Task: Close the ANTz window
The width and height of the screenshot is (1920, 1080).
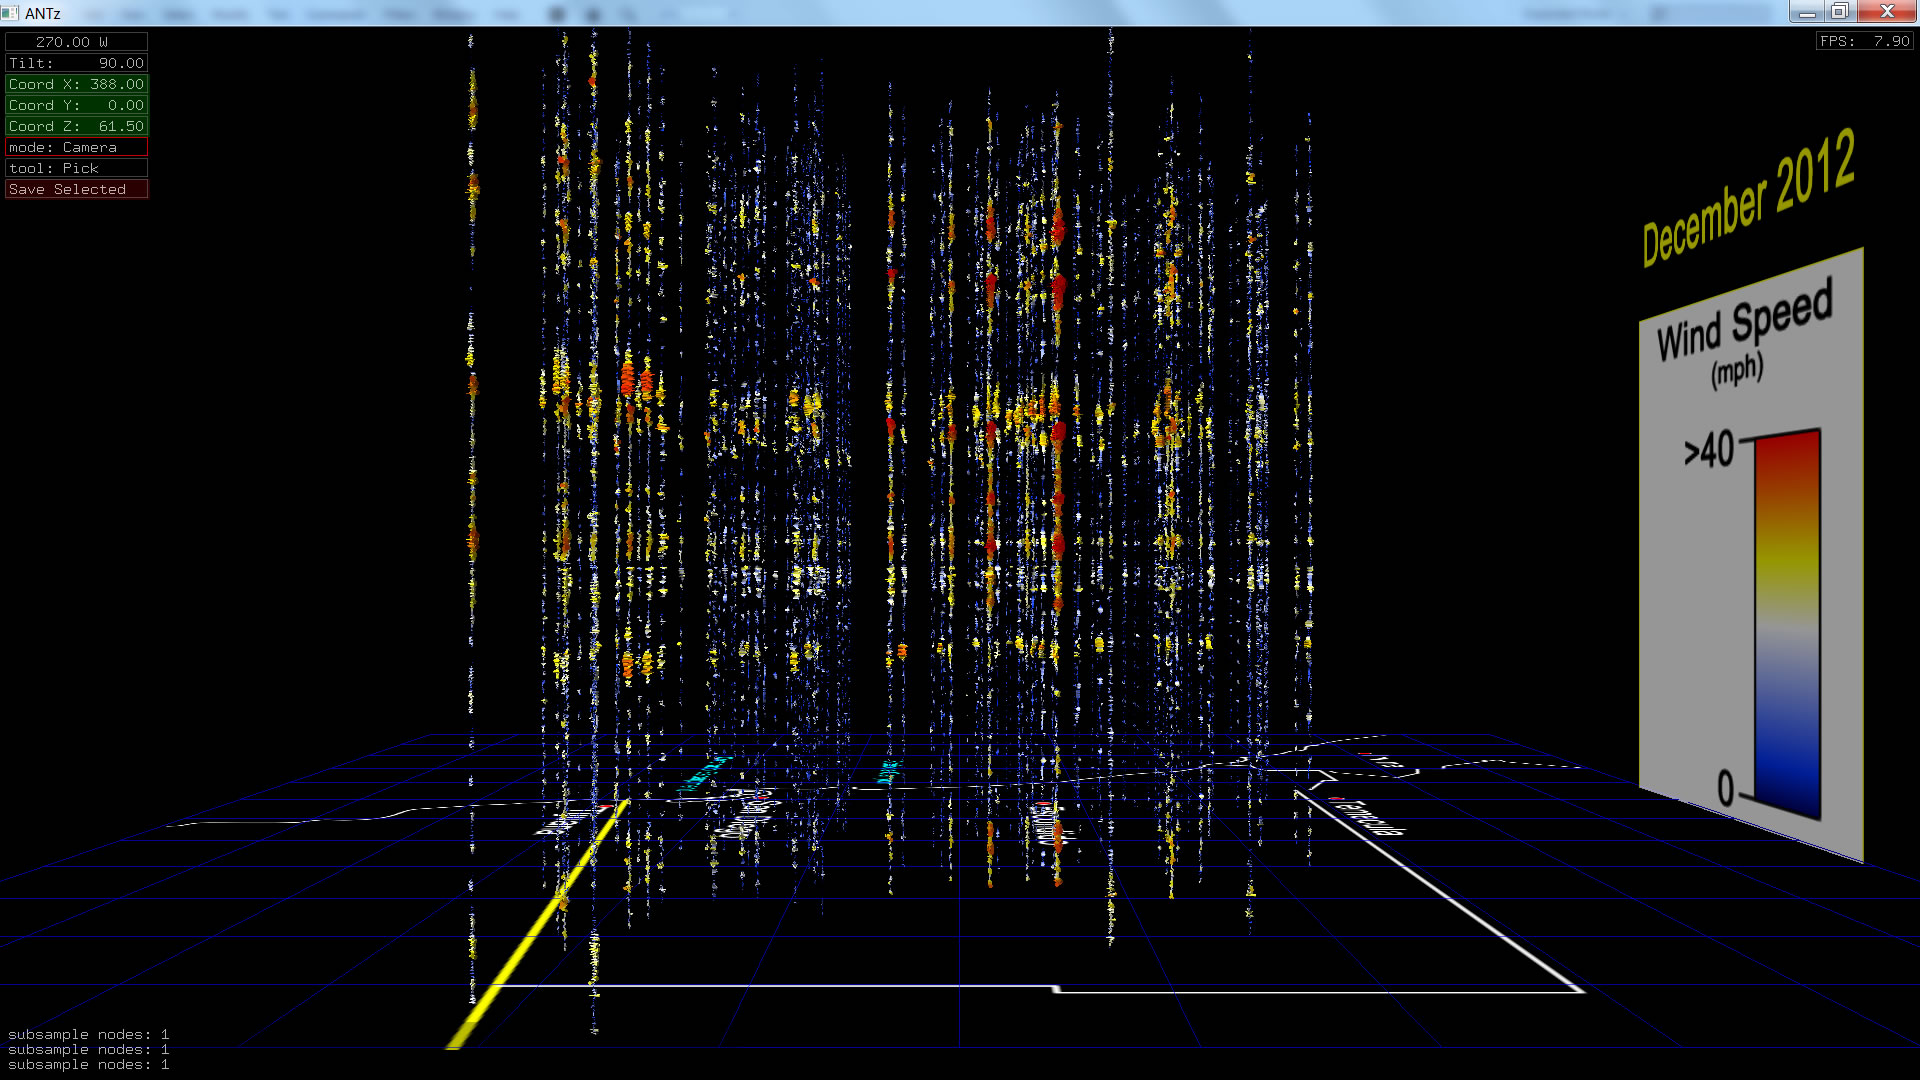Action: (1886, 12)
